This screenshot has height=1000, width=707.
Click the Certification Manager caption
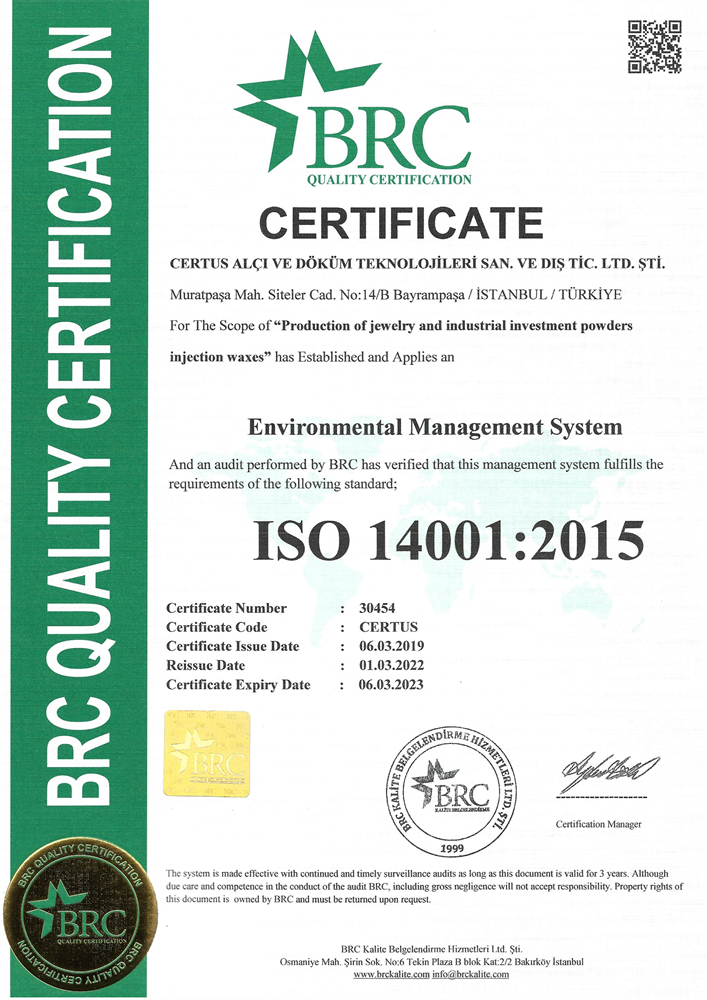[598, 824]
